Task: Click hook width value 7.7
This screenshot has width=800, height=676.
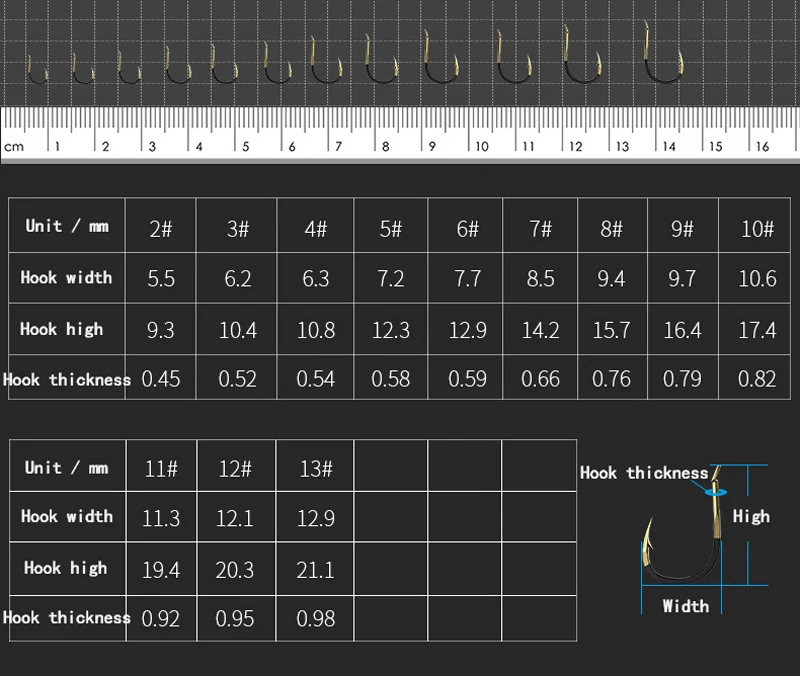Action: tap(468, 279)
